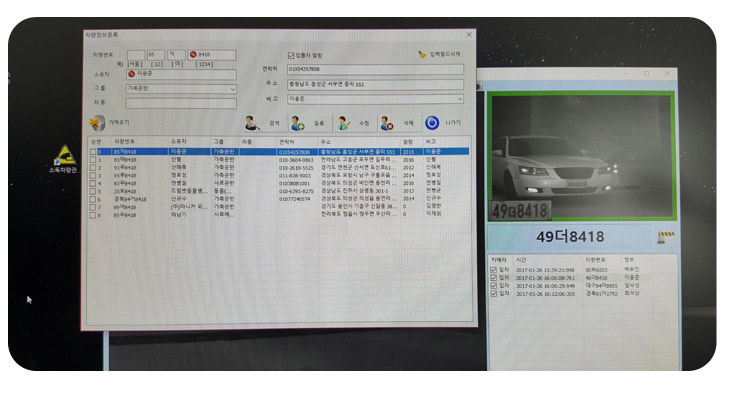
Task: Click the red icon in 8418 number field
Action: (x=193, y=55)
